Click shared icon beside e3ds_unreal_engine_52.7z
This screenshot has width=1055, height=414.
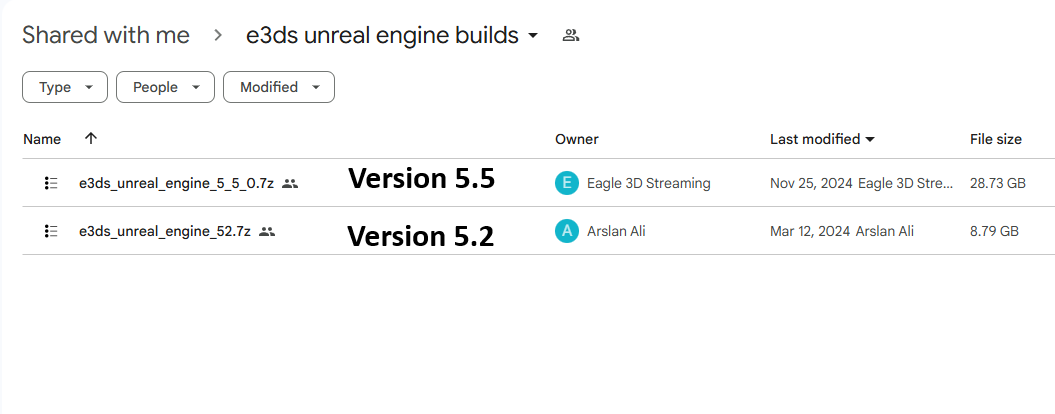tap(267, 231)
